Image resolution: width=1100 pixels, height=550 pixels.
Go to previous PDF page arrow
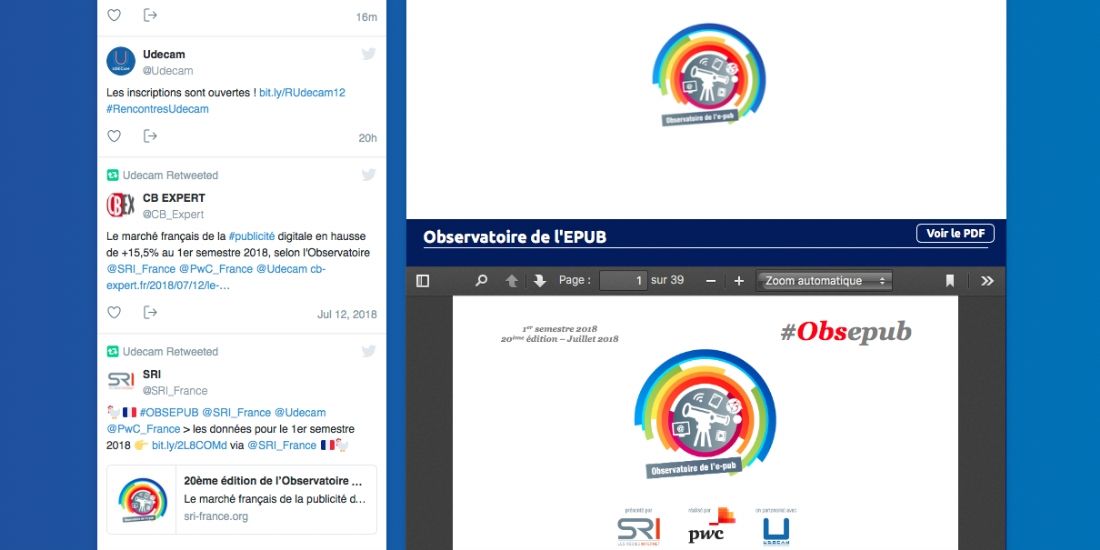point(511,281)
